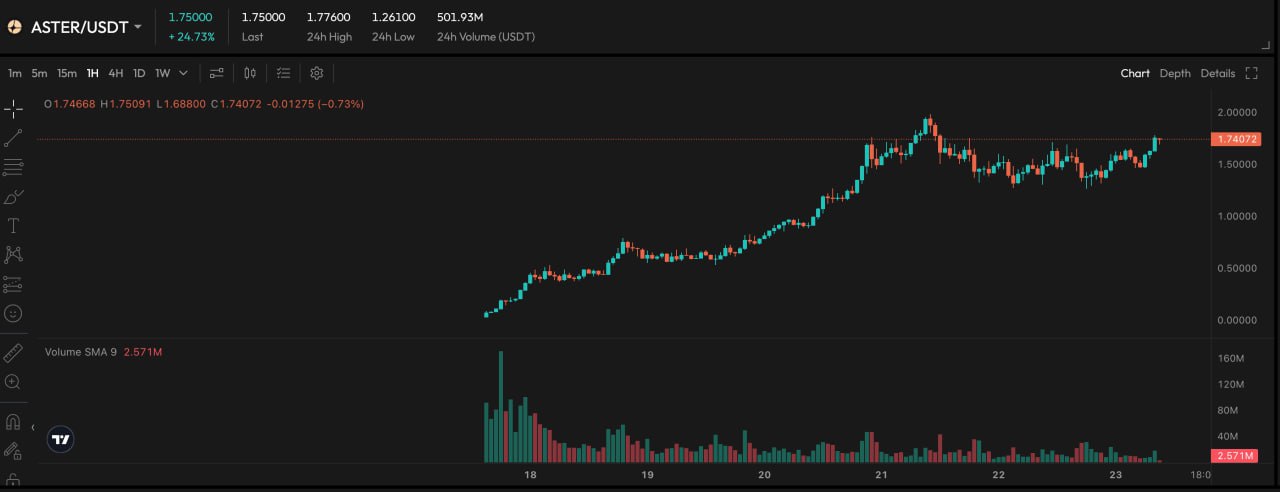Expand the ASTER/USDT pair dropdown
1280x492 pixels.
tap(138, 27)
